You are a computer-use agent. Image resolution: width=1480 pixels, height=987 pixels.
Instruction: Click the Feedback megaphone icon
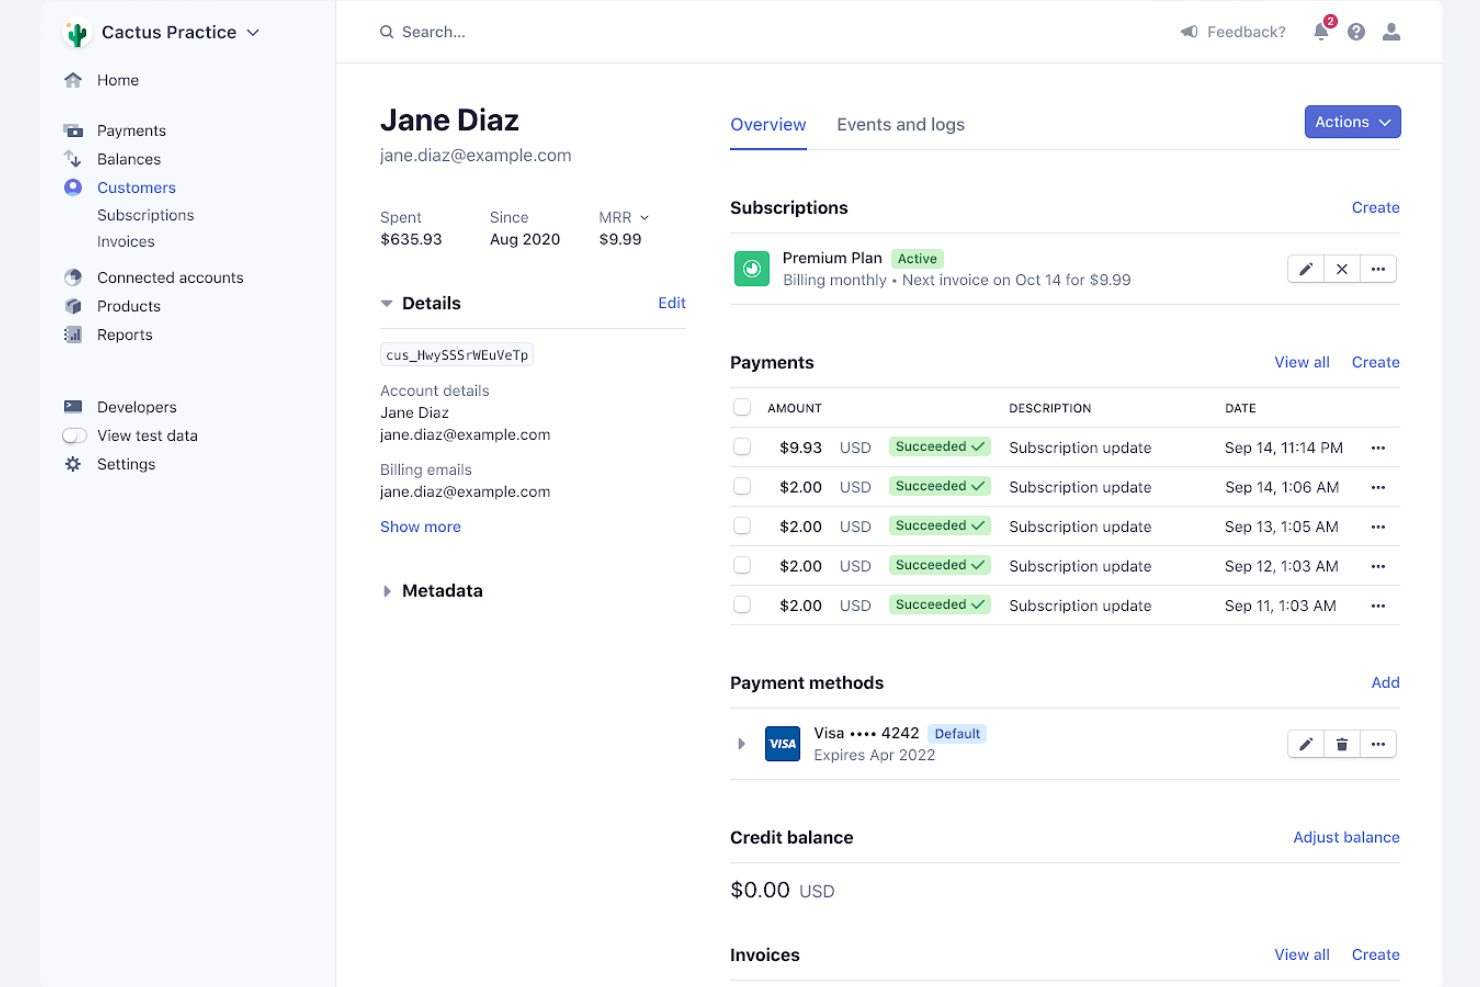pyautogui.click(x=1189, y=32)
